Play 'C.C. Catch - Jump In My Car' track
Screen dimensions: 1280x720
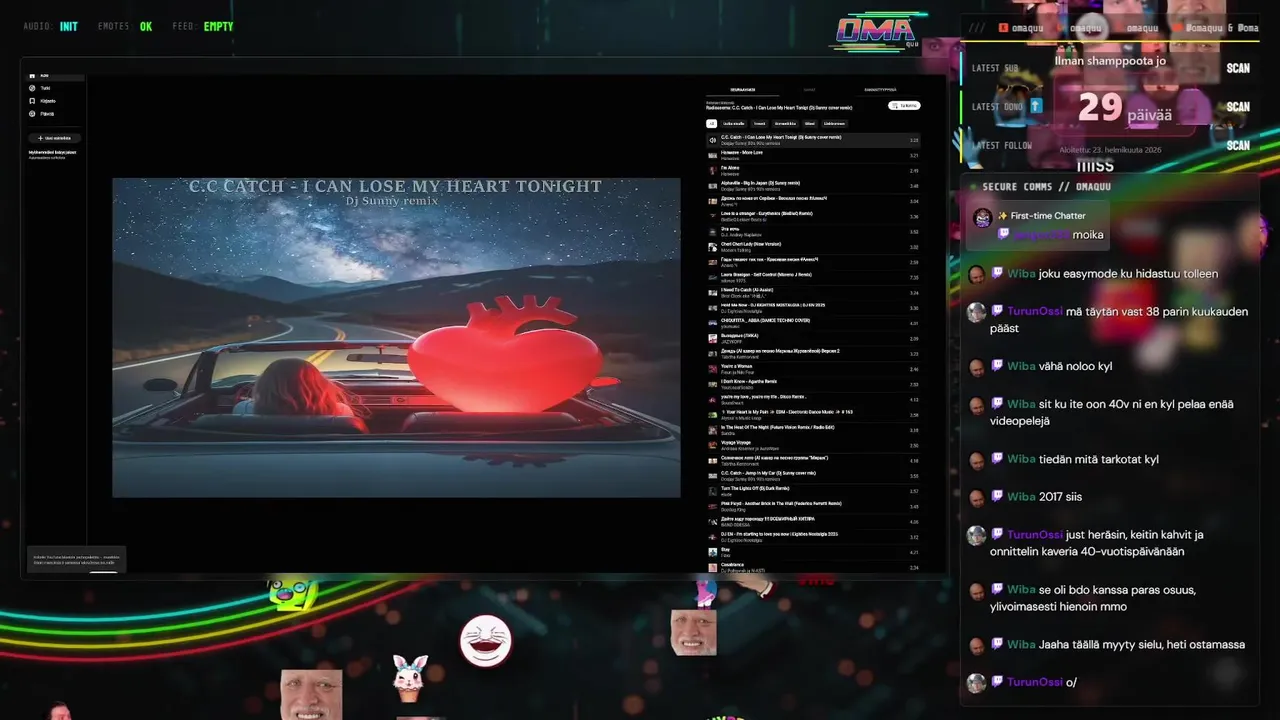point(813,475)
